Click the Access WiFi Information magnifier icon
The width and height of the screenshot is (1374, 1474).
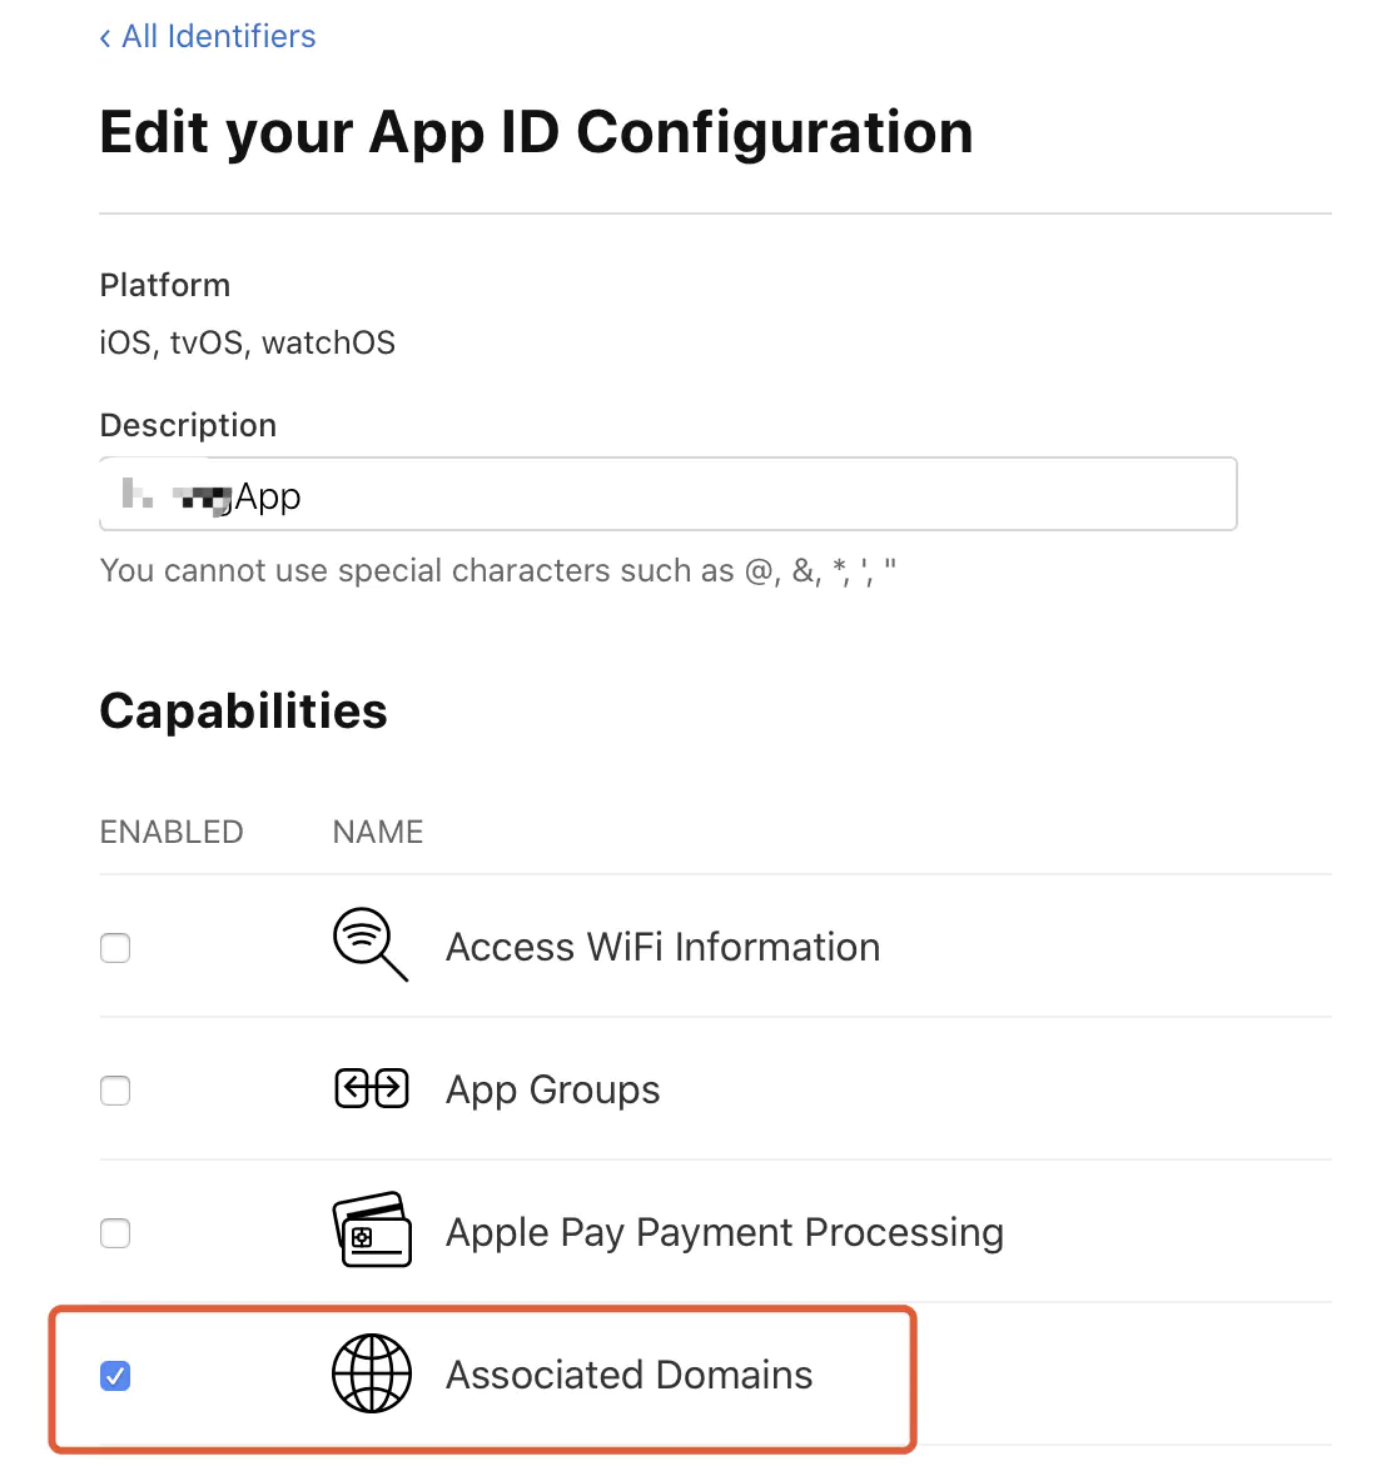click(x=369, y=944)
